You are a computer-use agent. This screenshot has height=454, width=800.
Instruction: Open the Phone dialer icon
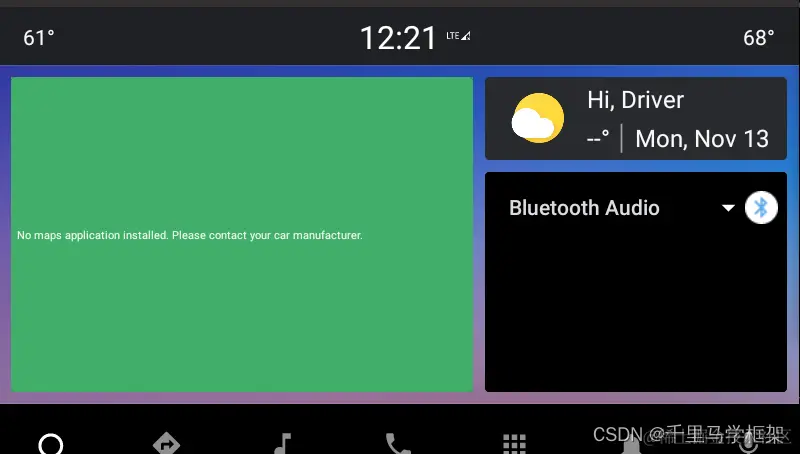[x=398, y=443]
